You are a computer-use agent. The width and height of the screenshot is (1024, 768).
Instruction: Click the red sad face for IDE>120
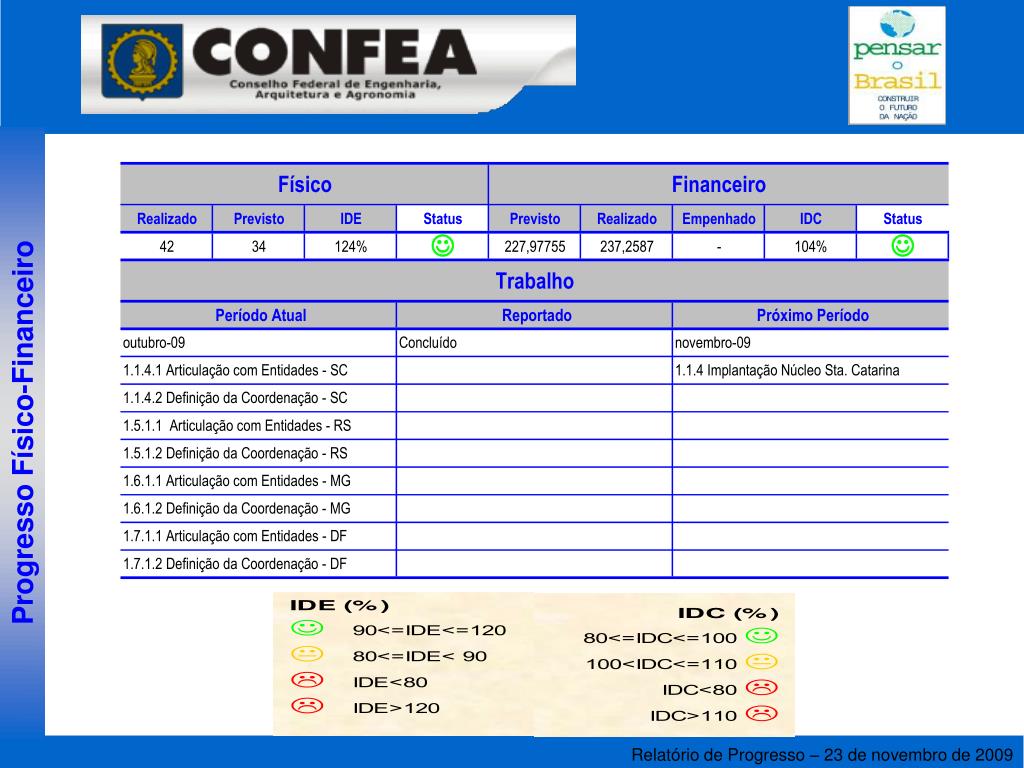tap(307, 705)
